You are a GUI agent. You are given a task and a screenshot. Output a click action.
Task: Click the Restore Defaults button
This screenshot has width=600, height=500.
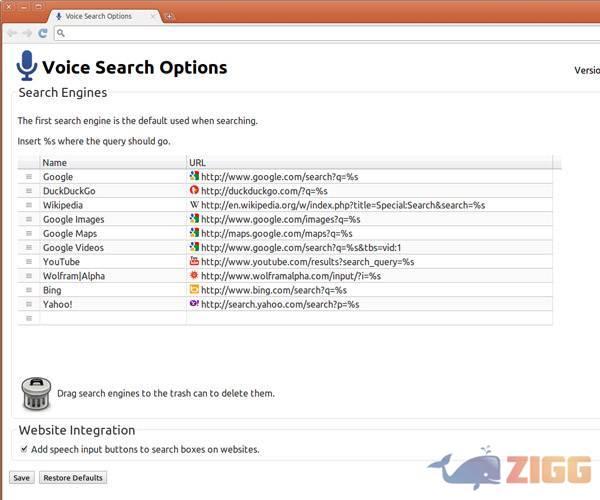point(72,478)
